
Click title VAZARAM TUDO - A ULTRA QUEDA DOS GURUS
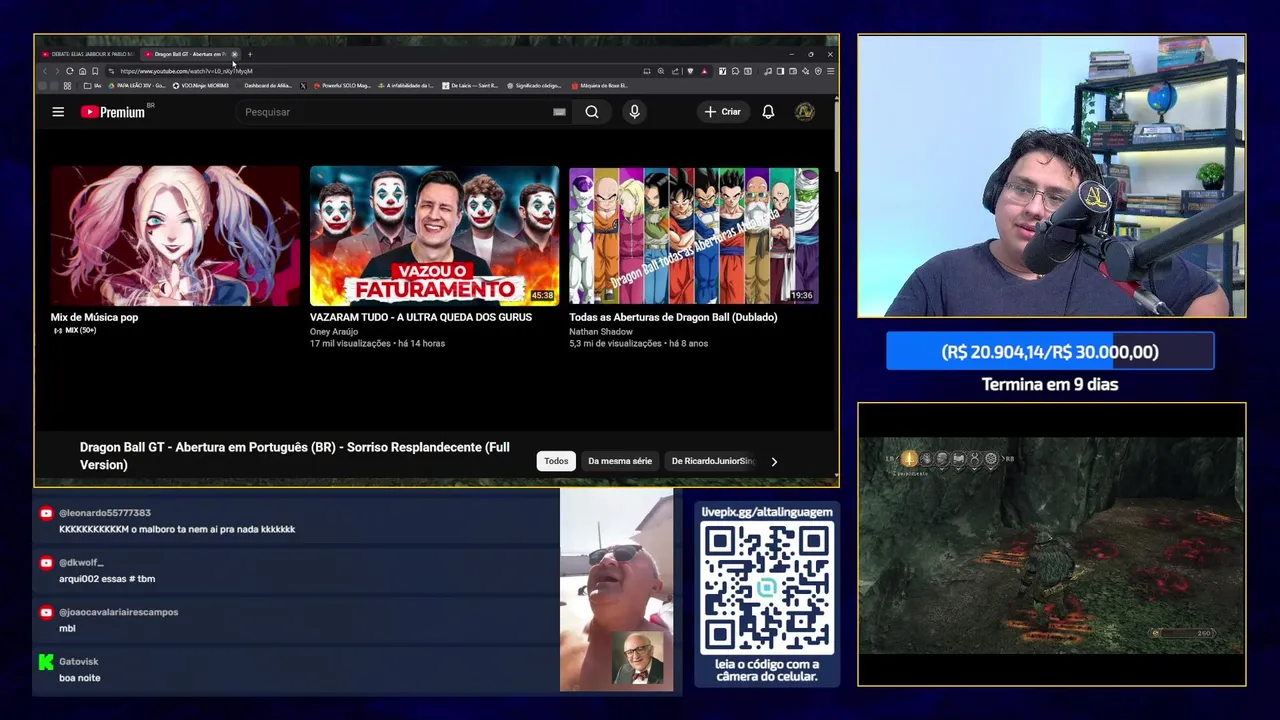click(421, 317)
